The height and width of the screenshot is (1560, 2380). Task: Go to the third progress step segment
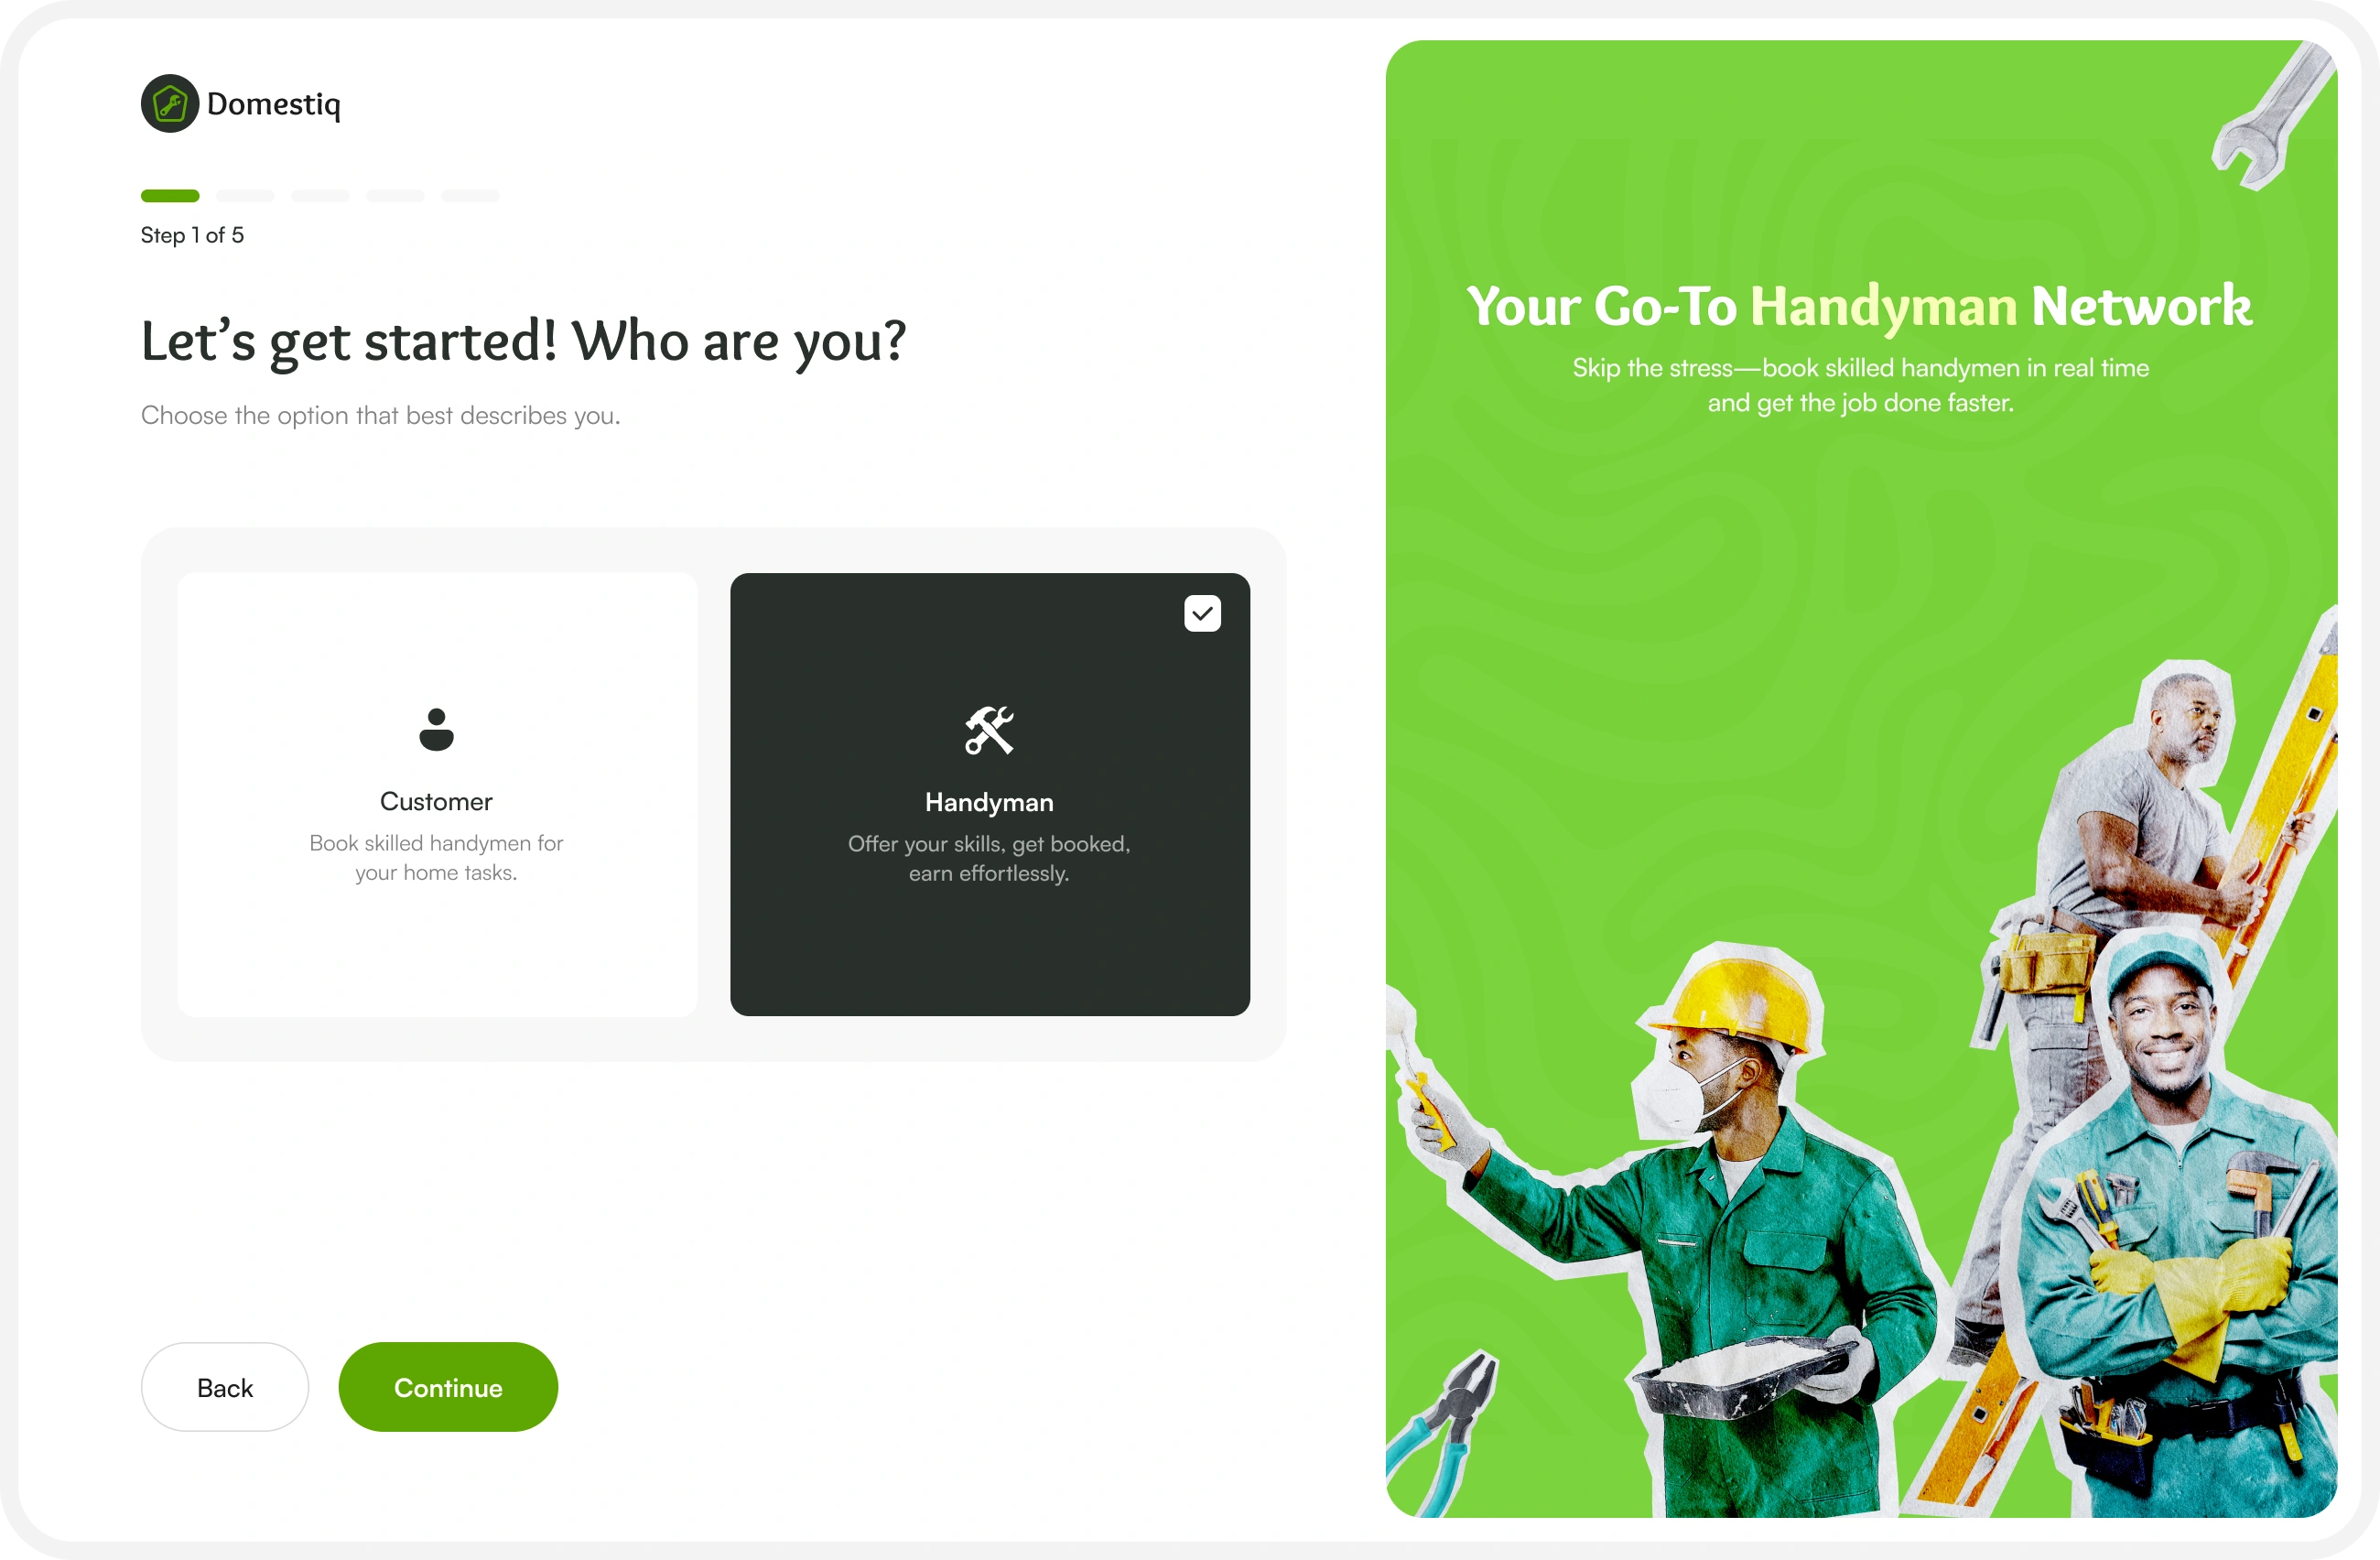pos(320,196)
